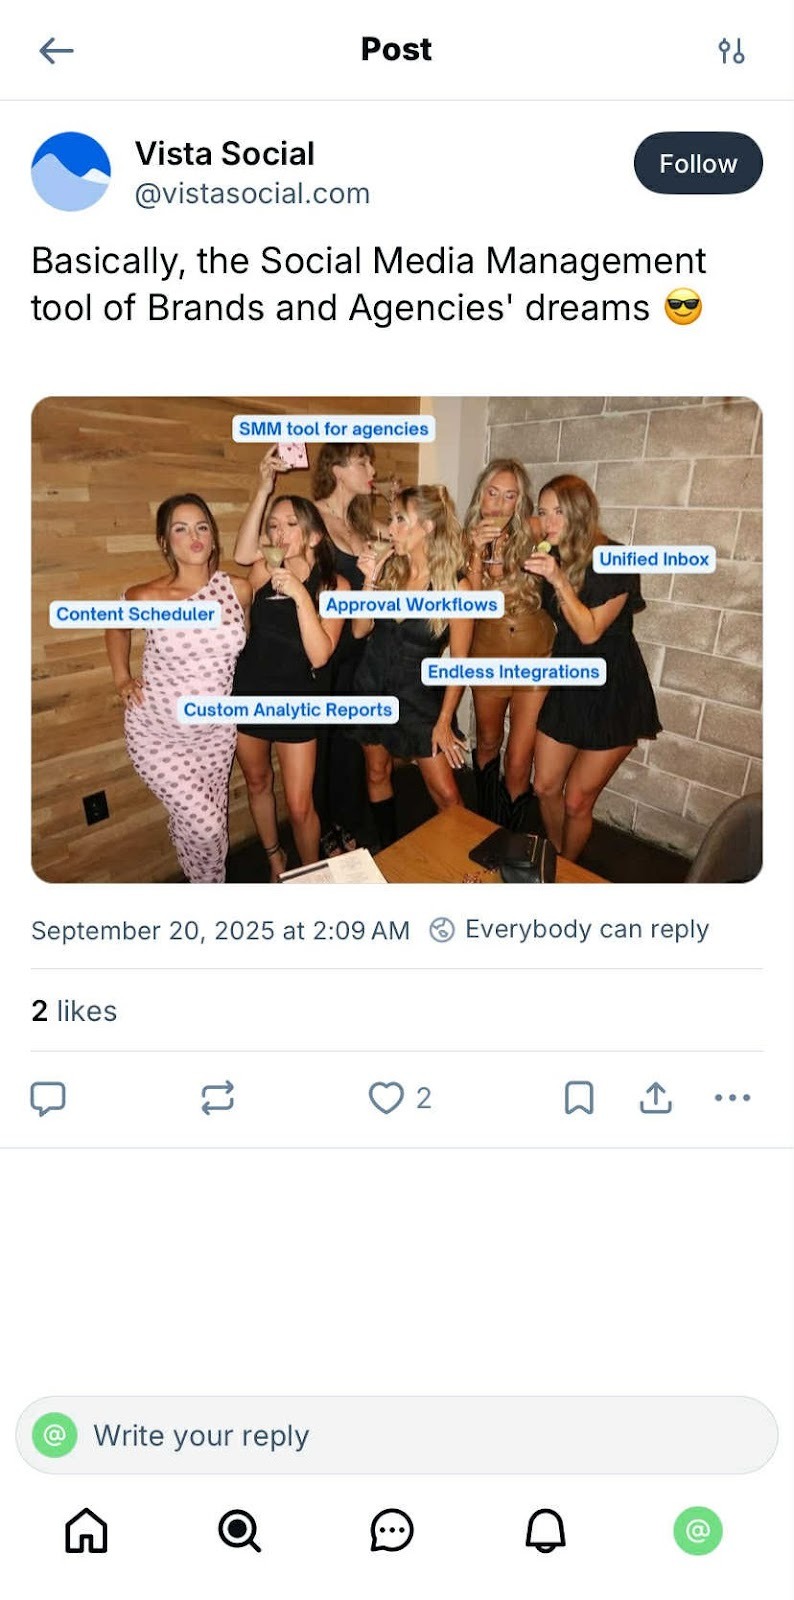Open direct messages chat icon
The height and width of the screenshot is (1600, 794).
[392, 1530]
